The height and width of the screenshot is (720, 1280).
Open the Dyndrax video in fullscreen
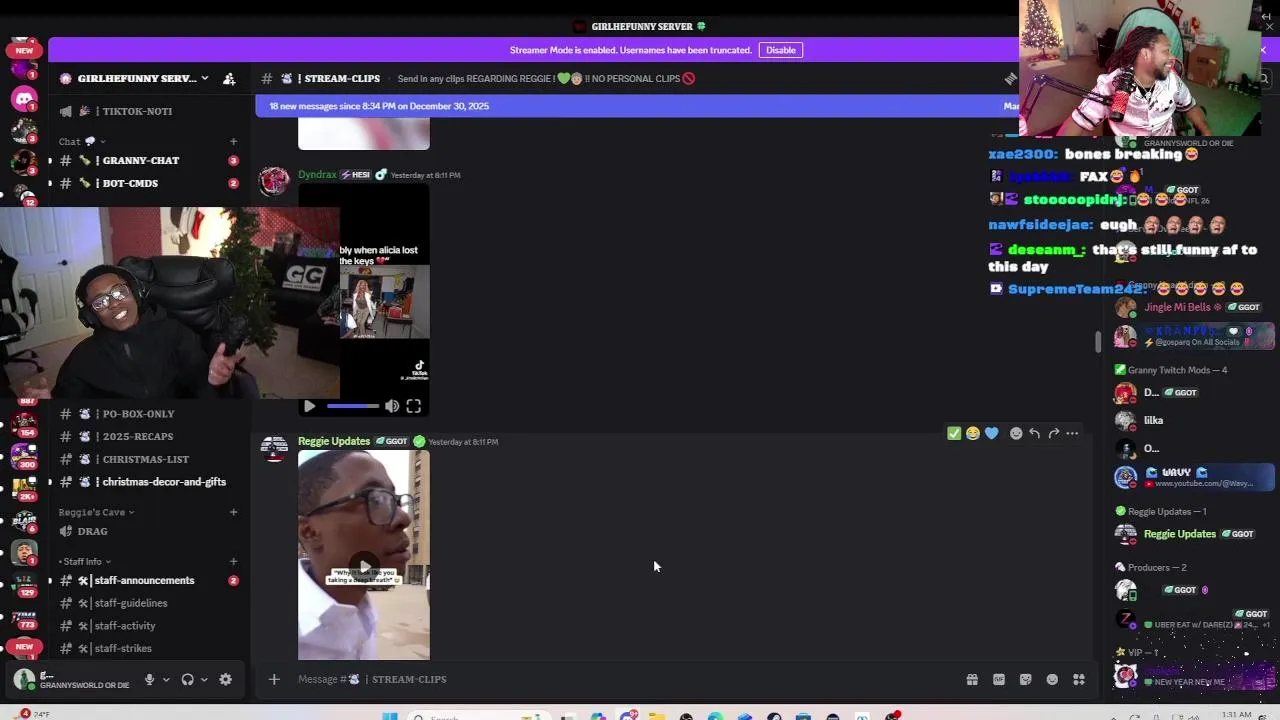pos(413,406)
